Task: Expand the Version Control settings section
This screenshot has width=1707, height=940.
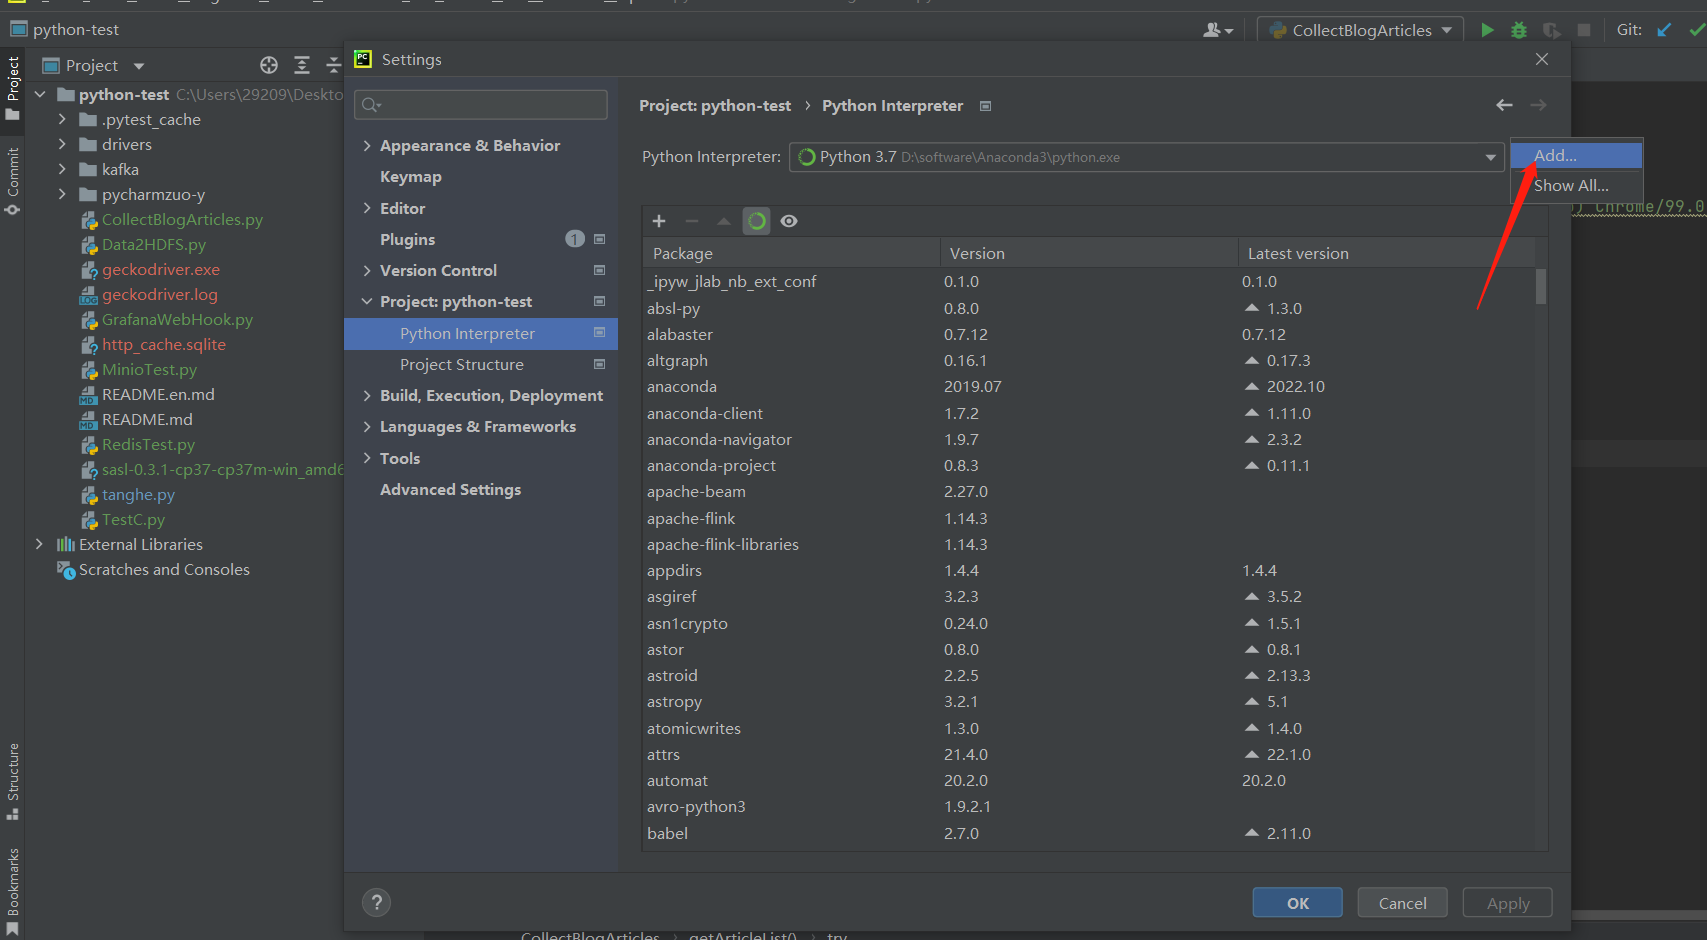Action: tap(367, 270)
